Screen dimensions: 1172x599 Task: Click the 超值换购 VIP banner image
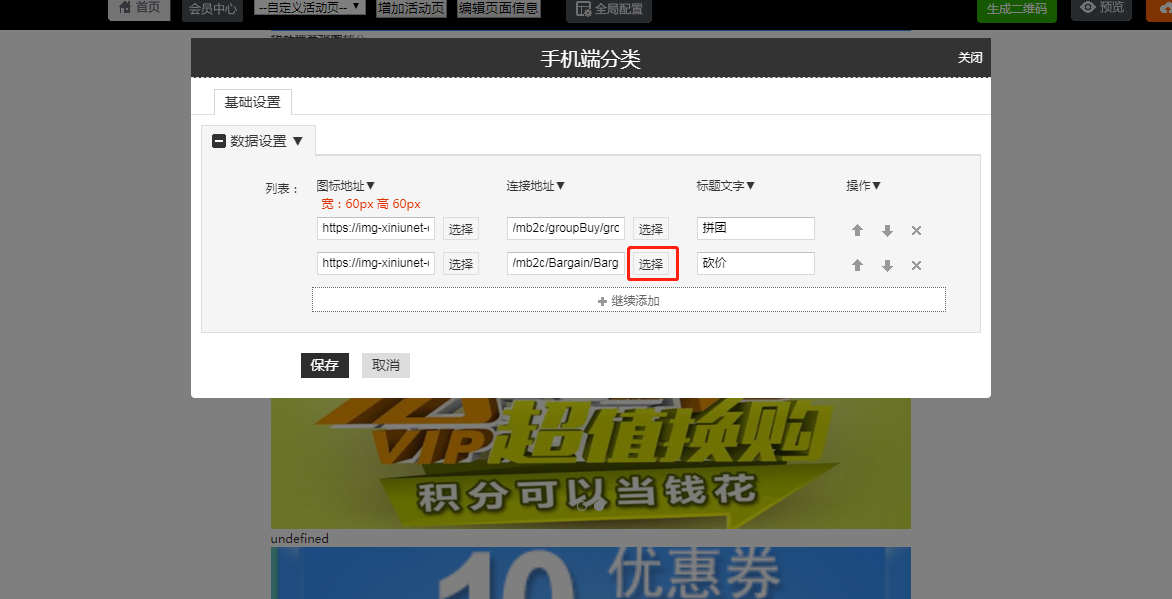(590, 463)
